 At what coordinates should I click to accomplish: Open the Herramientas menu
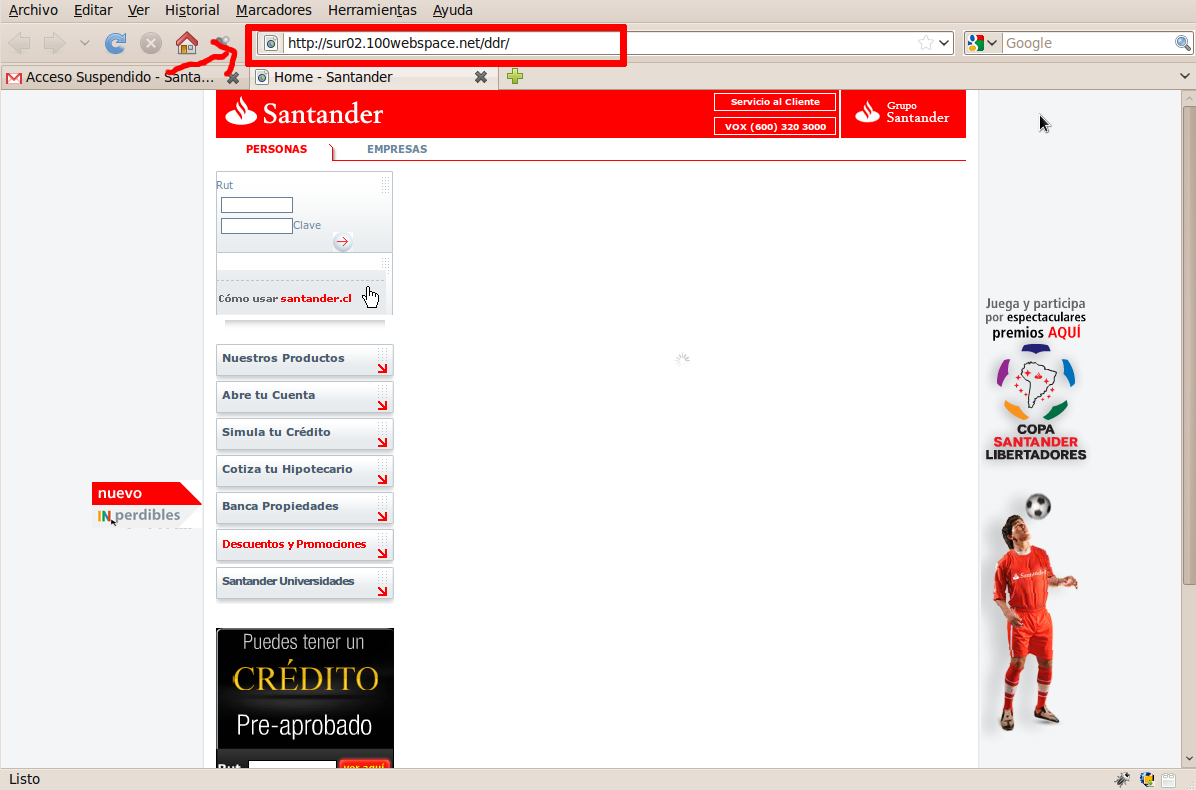coord(372,11)
